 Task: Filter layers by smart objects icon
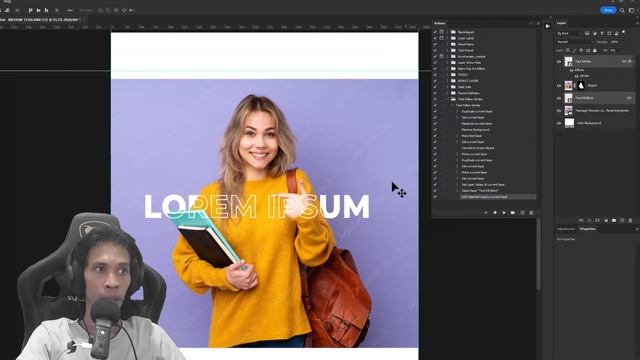coord(616,33)
